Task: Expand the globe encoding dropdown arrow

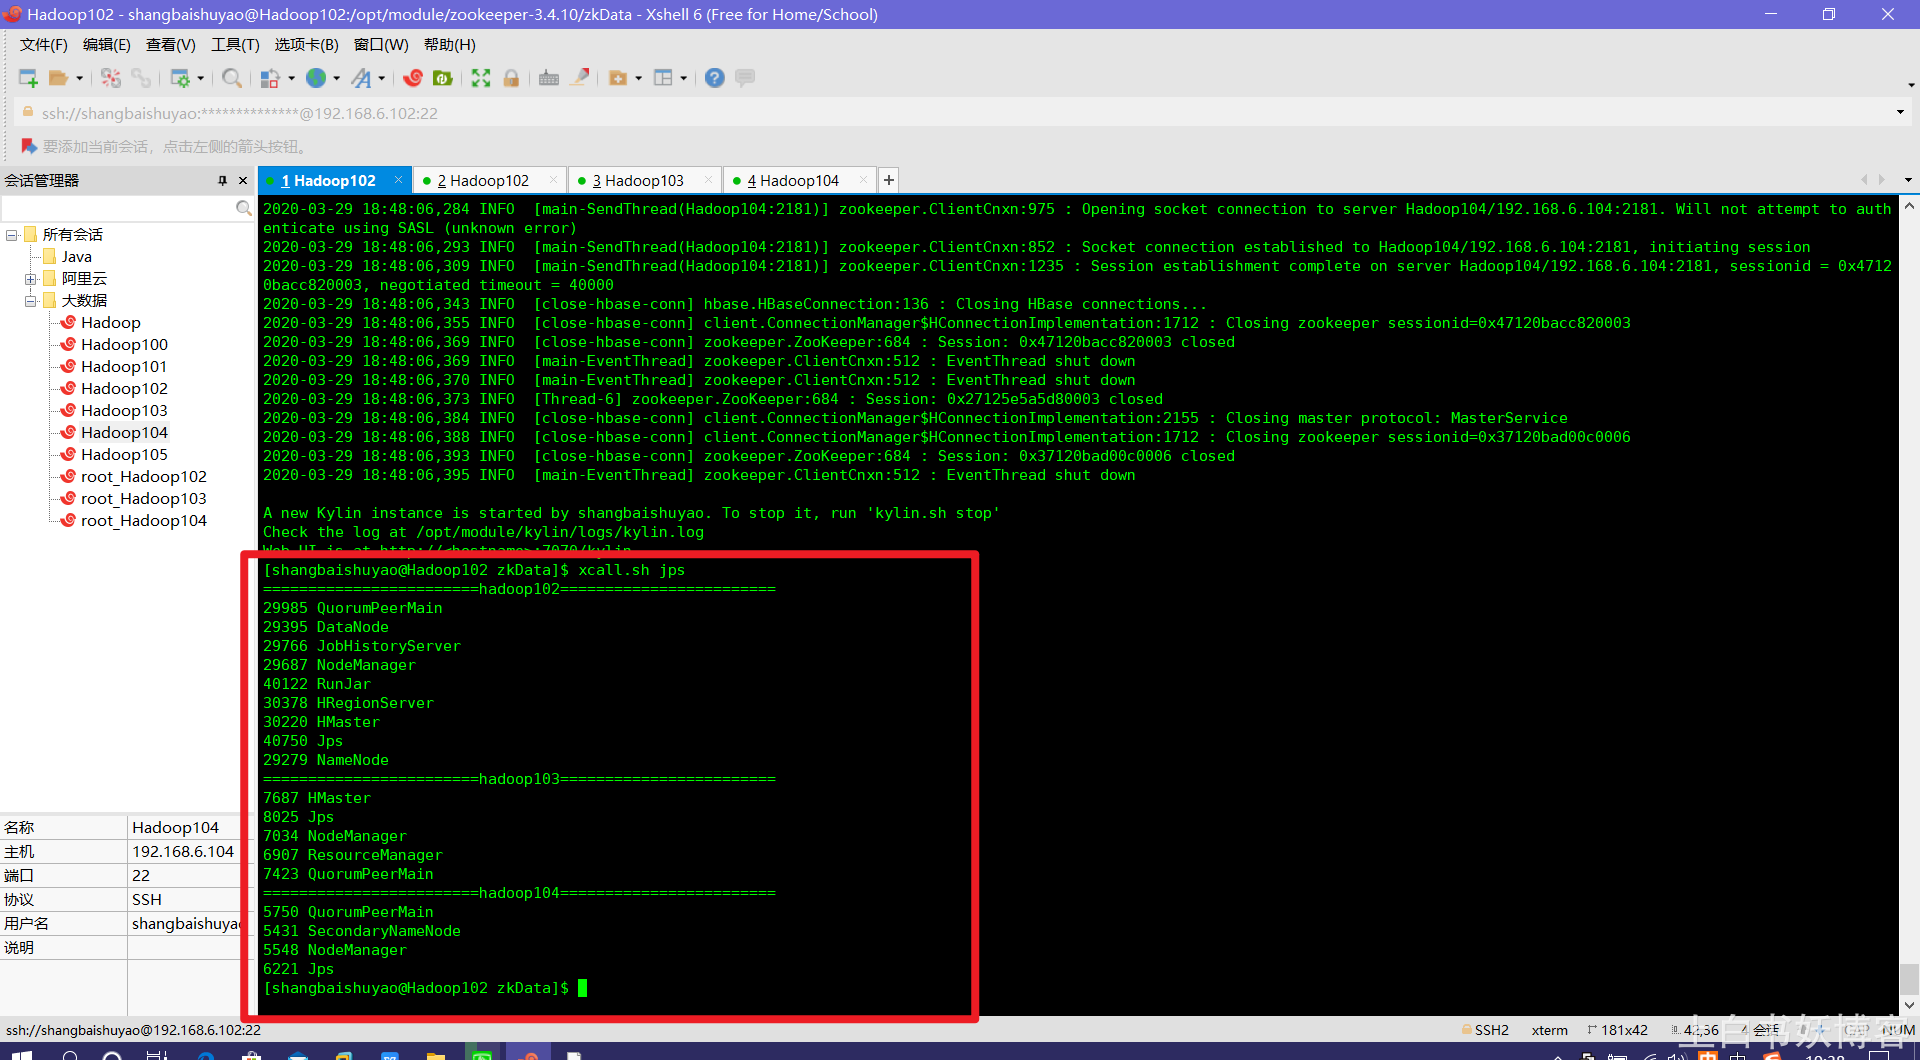Action: pos(336,78)
